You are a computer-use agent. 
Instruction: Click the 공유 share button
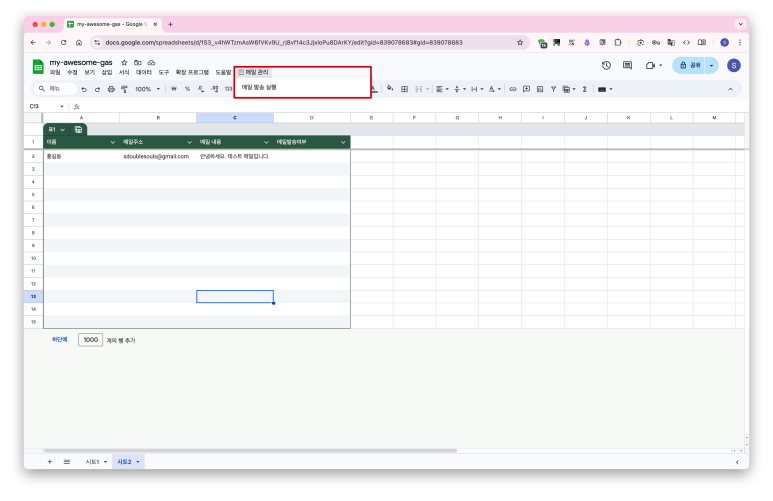coord(689,65)
